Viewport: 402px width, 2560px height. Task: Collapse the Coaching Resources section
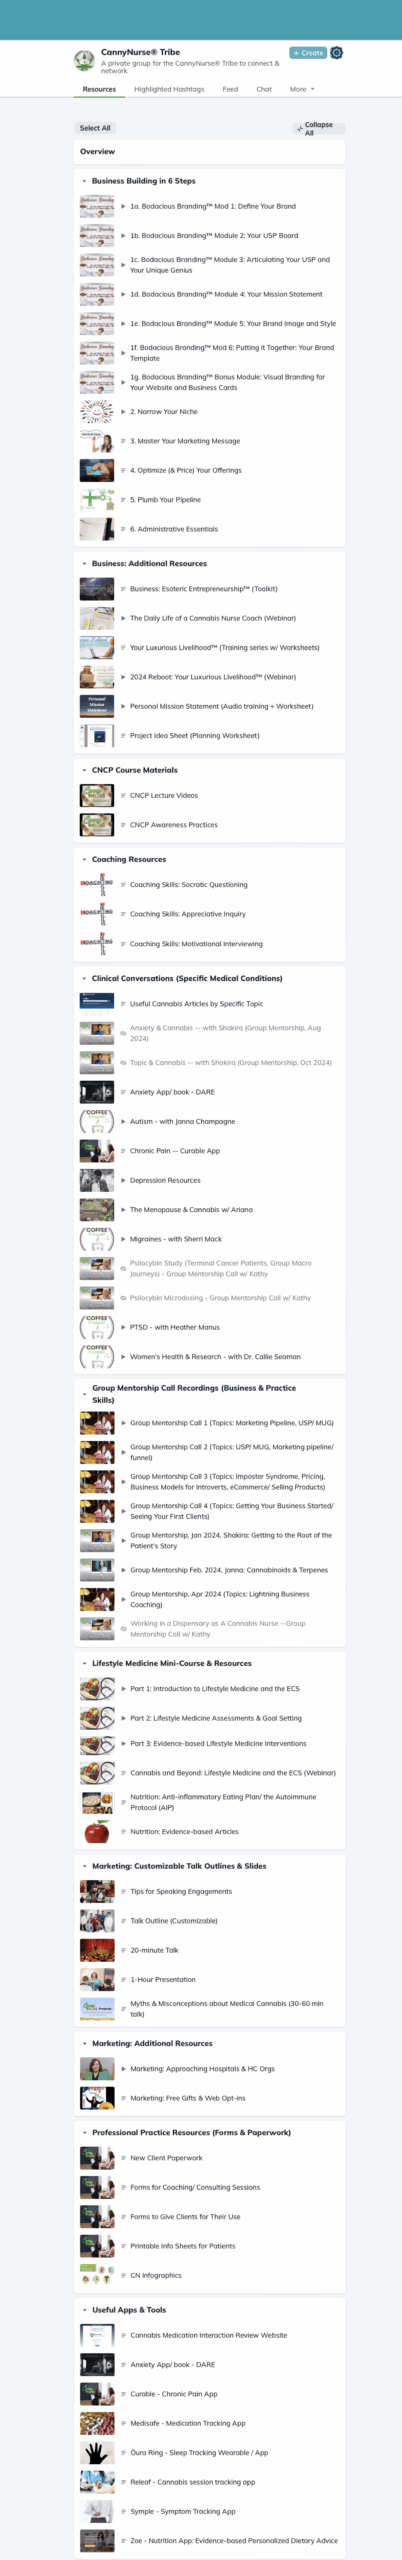(84, 859)
